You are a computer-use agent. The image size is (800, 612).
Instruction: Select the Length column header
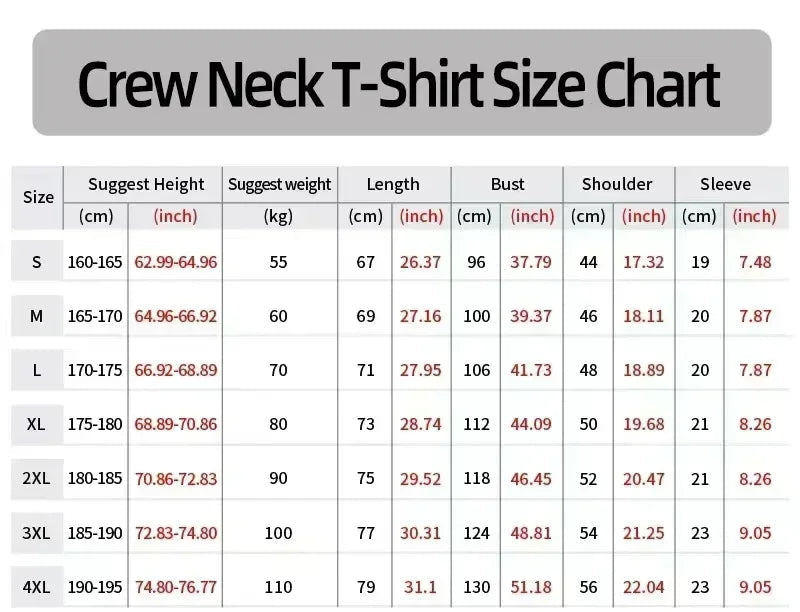(x=393, y=184)
